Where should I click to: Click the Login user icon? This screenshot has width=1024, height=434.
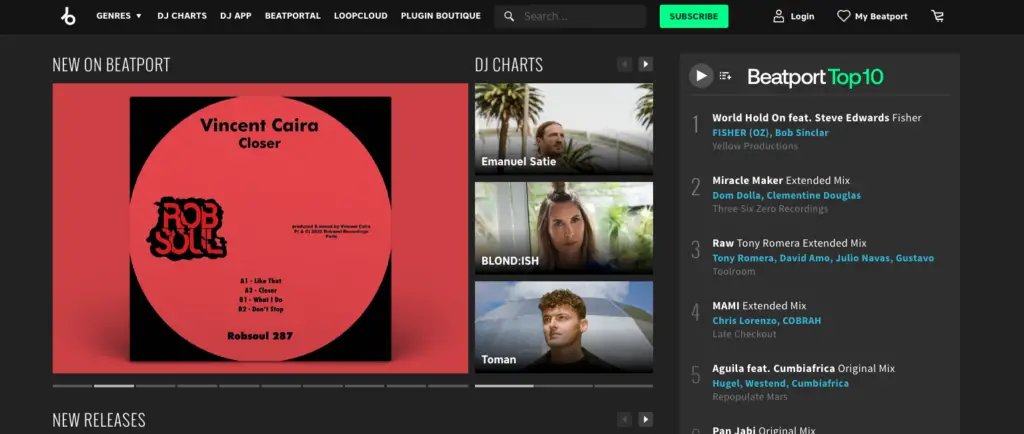tap(778, 16)
